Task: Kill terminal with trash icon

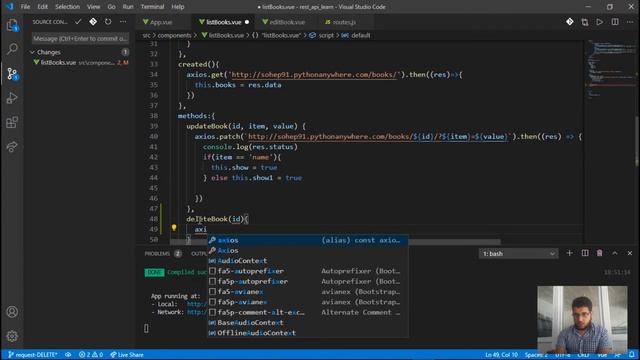Action: tap(600, 253)
